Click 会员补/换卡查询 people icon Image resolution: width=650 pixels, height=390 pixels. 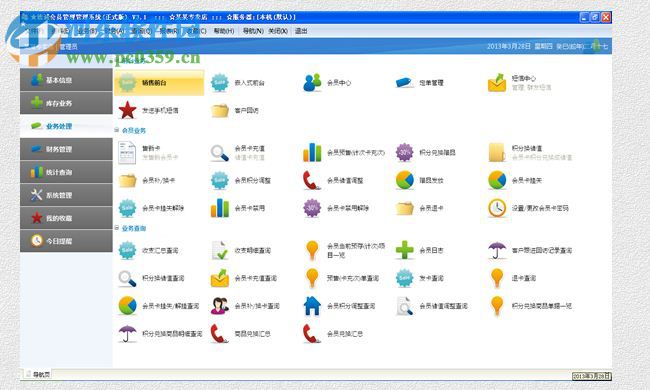(220, 306)
